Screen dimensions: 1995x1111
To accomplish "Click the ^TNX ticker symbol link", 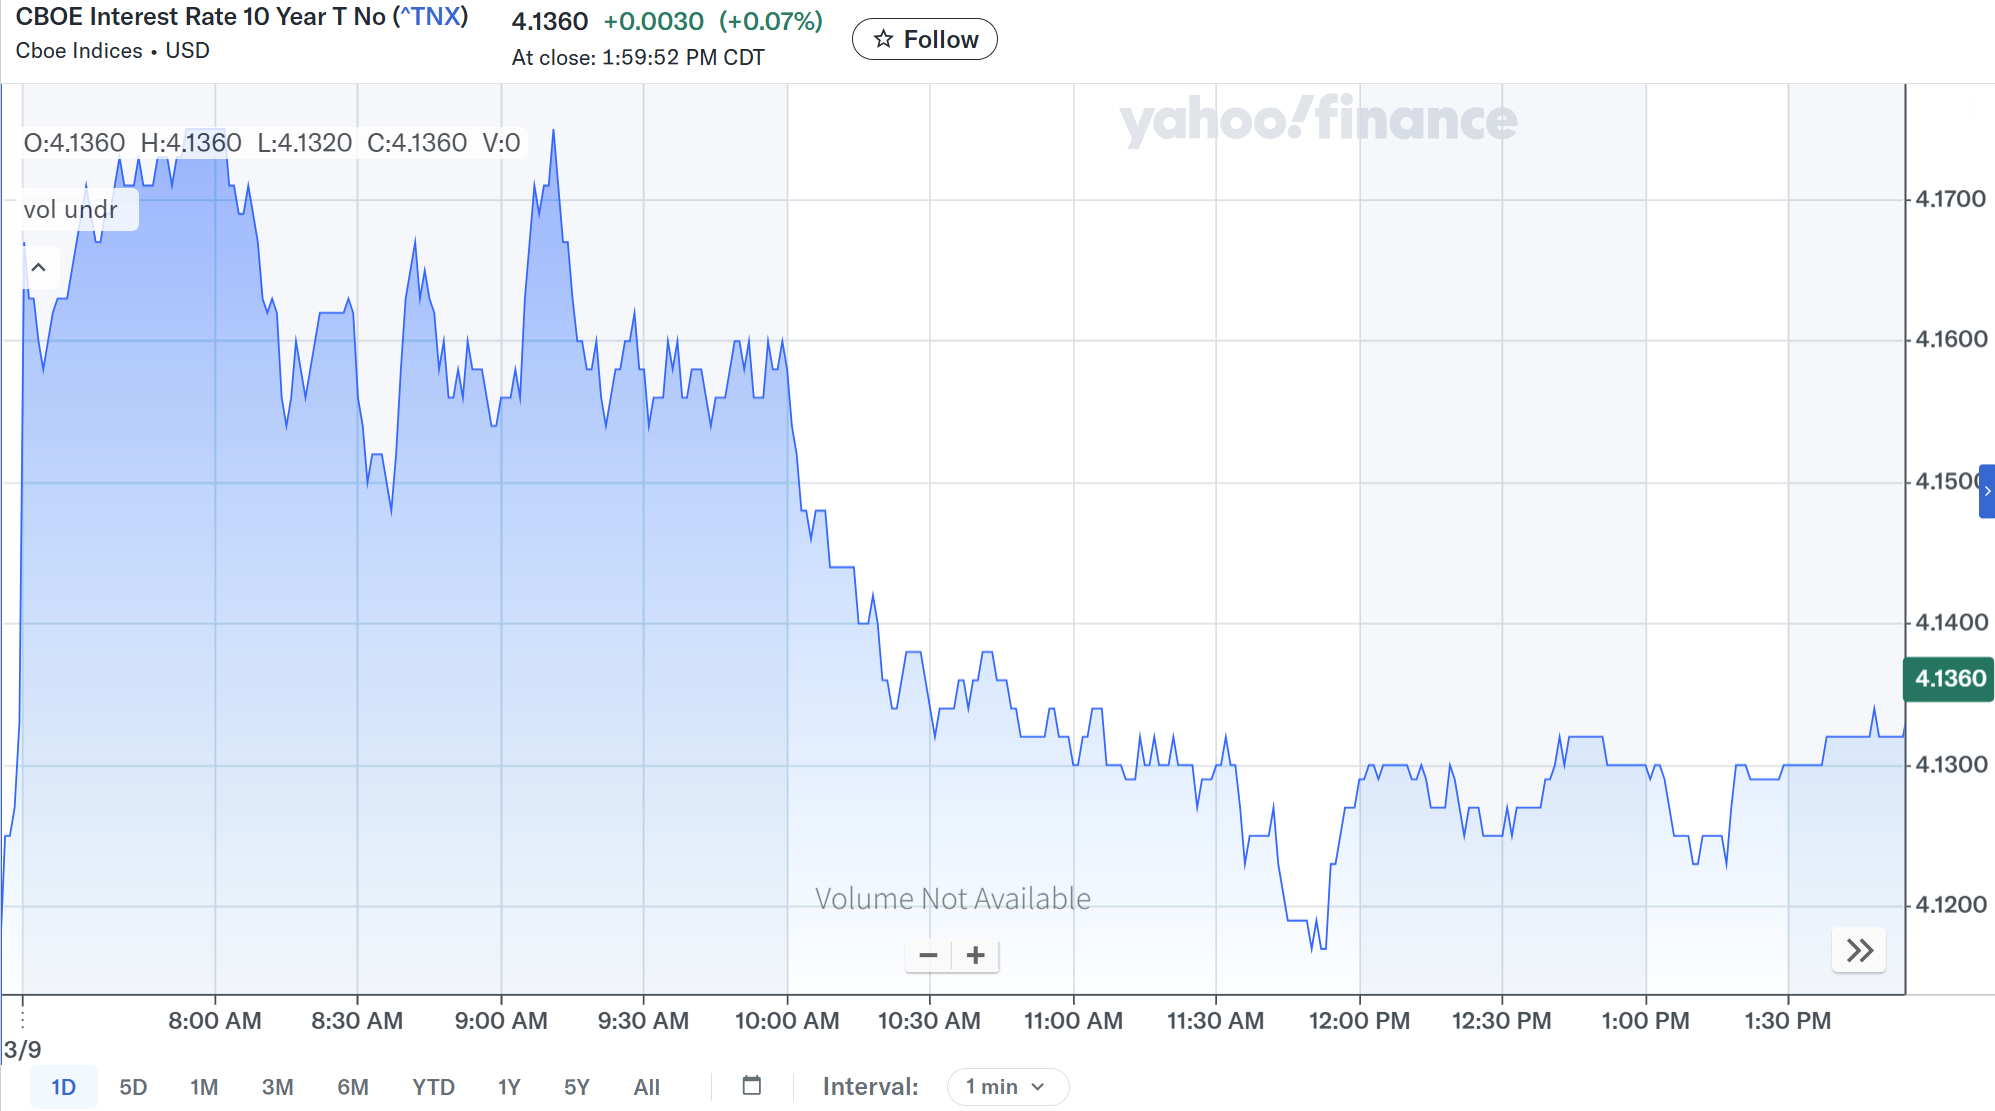I will (430, 17).
